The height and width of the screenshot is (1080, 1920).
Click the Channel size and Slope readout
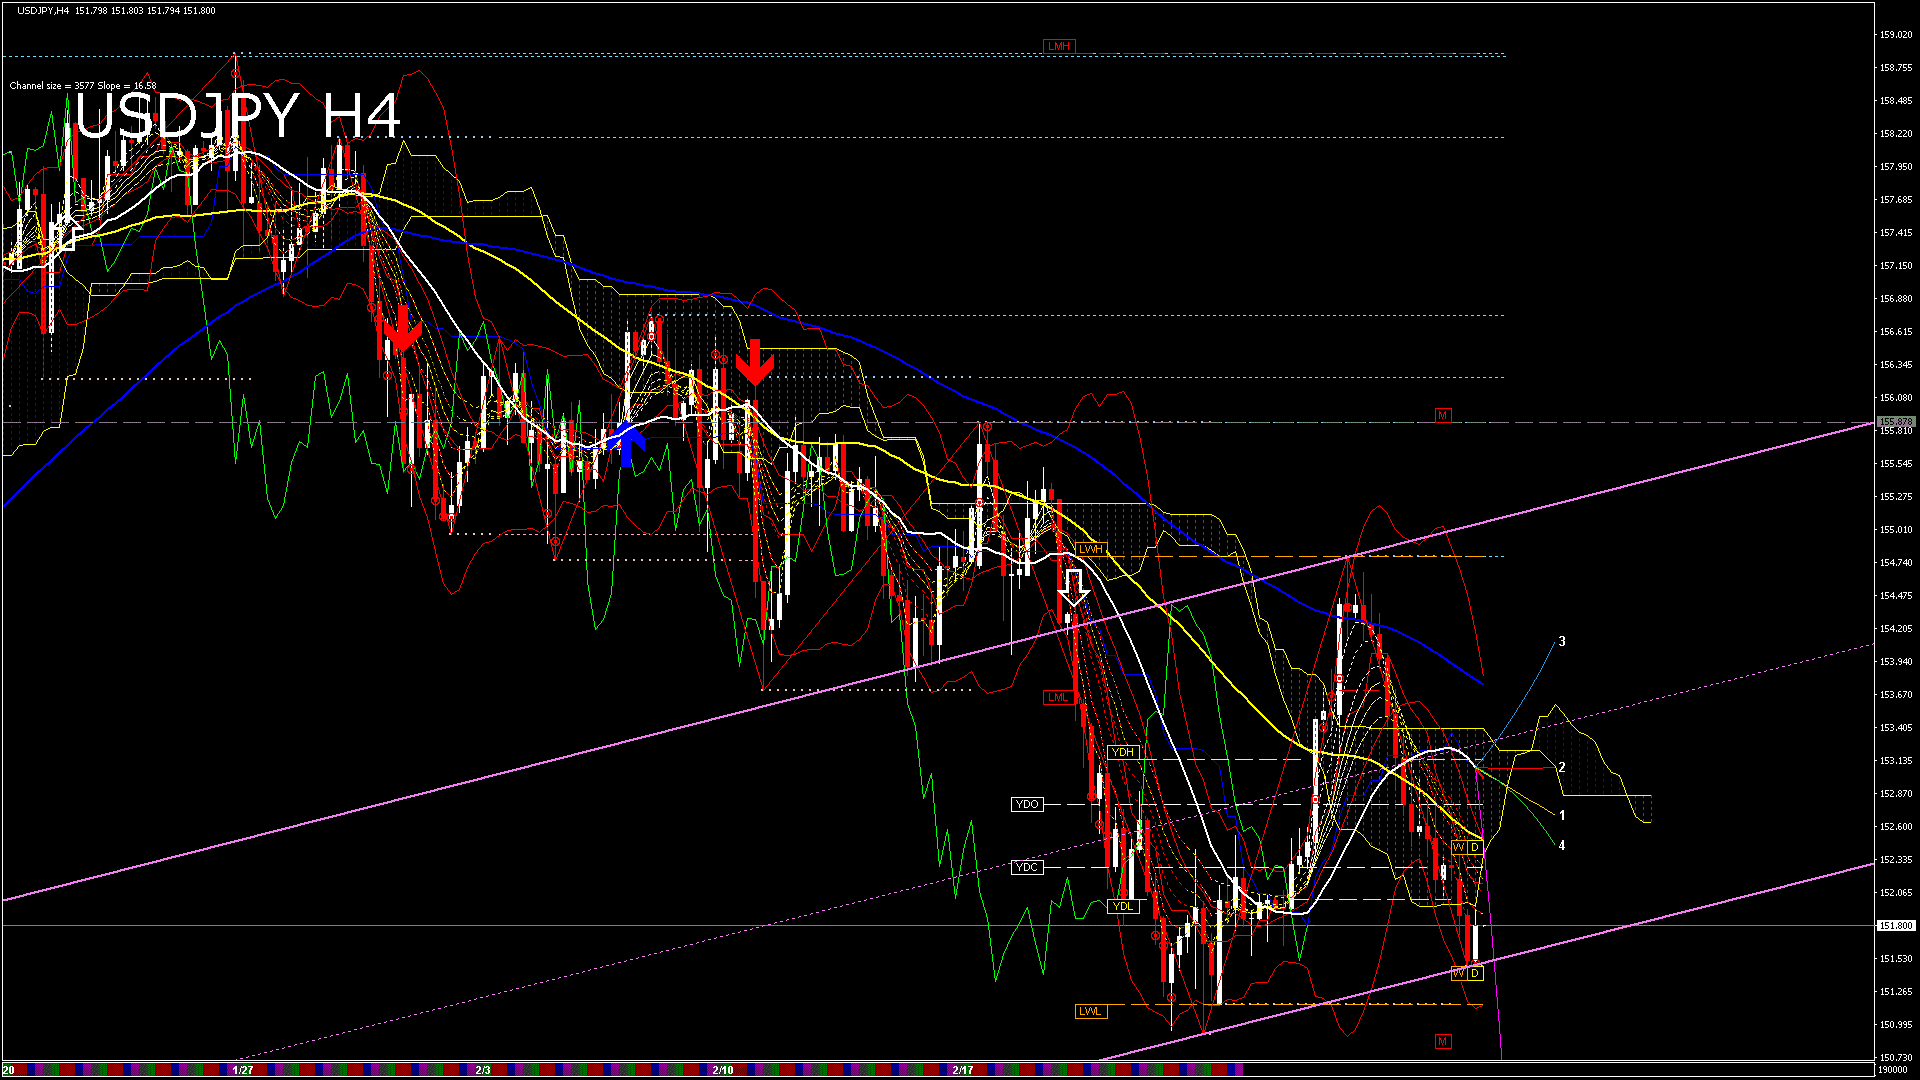tap(83, 86)
